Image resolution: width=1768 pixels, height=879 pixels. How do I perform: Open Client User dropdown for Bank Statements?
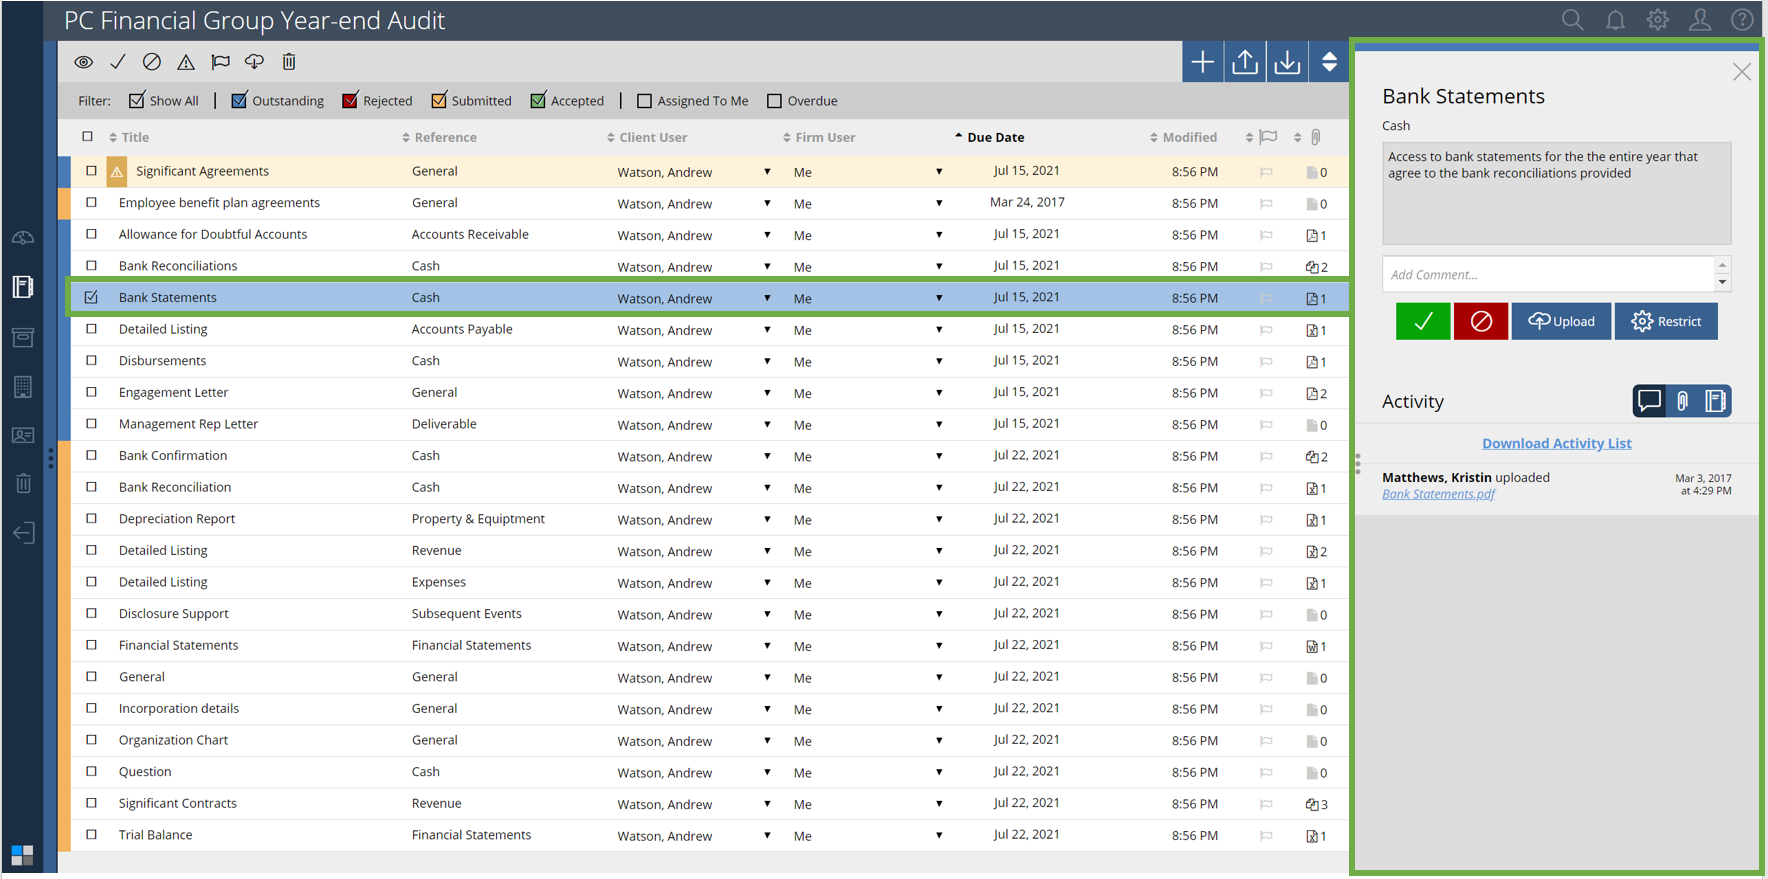tap(767, 298)
